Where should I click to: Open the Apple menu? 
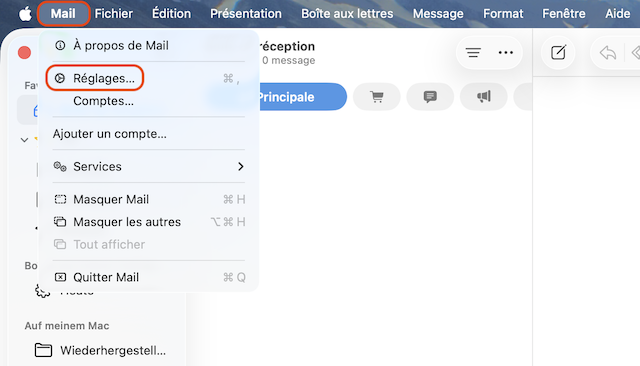[x=25, y=13]
